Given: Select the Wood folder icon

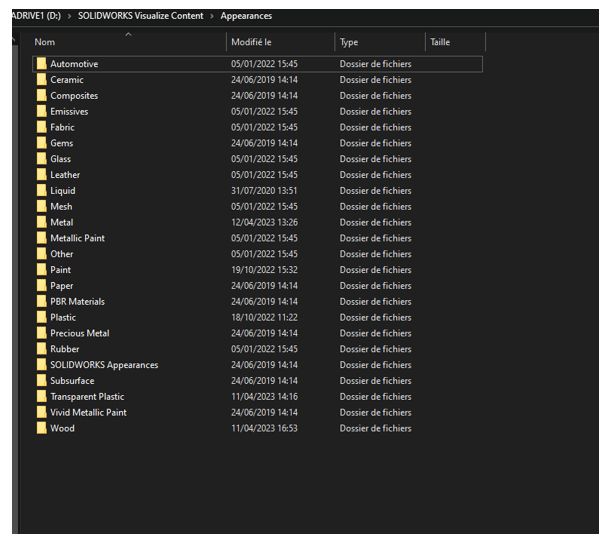Looking at the screenshot, I should tap(42, 428).
